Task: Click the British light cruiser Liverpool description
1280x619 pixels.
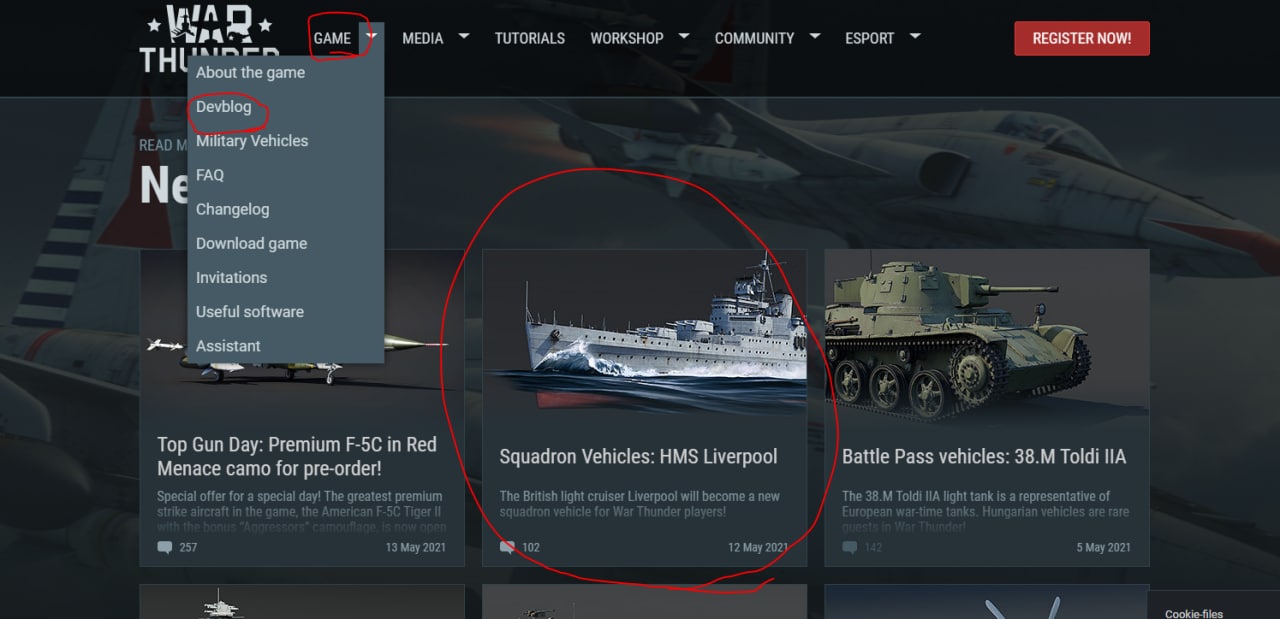Action: pyautogui.click(x=640, y=504)
